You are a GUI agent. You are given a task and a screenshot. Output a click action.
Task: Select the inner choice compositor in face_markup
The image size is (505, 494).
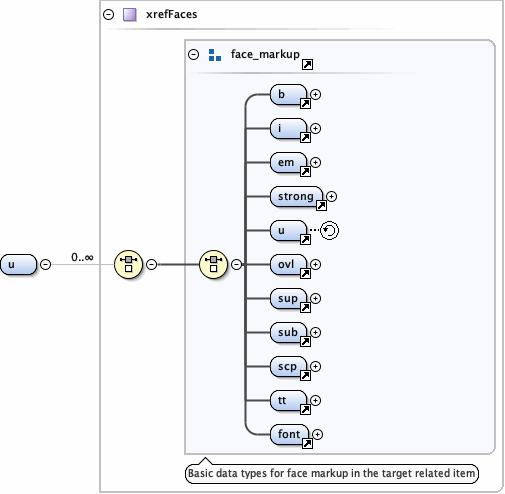(213, 264)
